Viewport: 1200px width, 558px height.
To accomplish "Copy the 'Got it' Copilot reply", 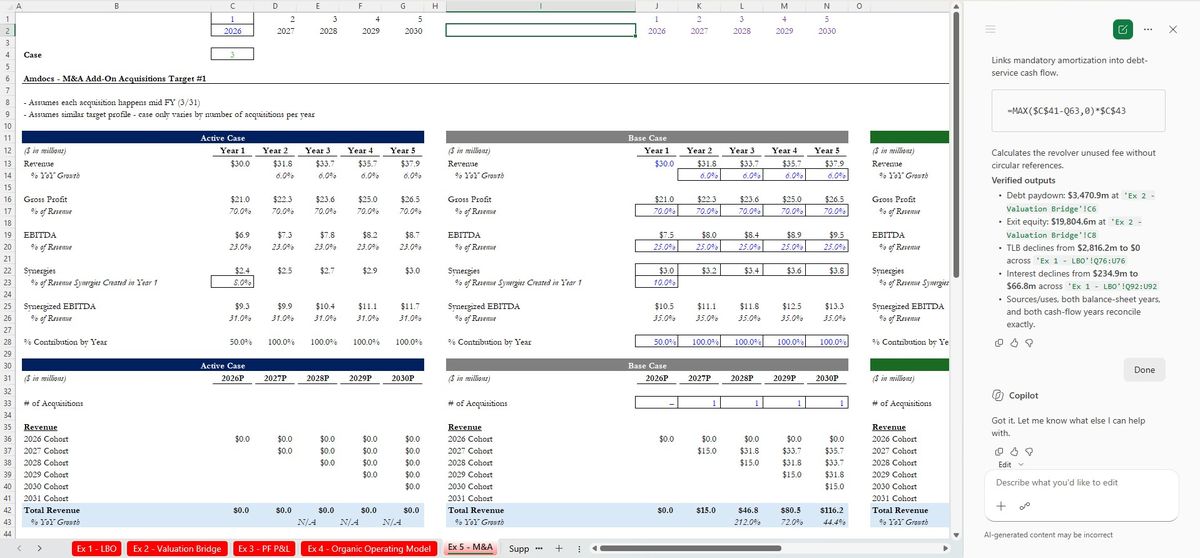I will tap(997, 451).
